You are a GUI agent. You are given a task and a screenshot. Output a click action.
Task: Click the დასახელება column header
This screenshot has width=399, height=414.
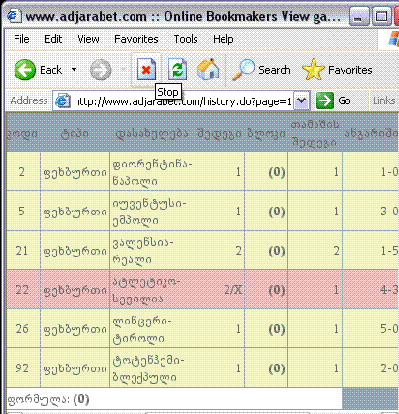(x=152, y=134)
